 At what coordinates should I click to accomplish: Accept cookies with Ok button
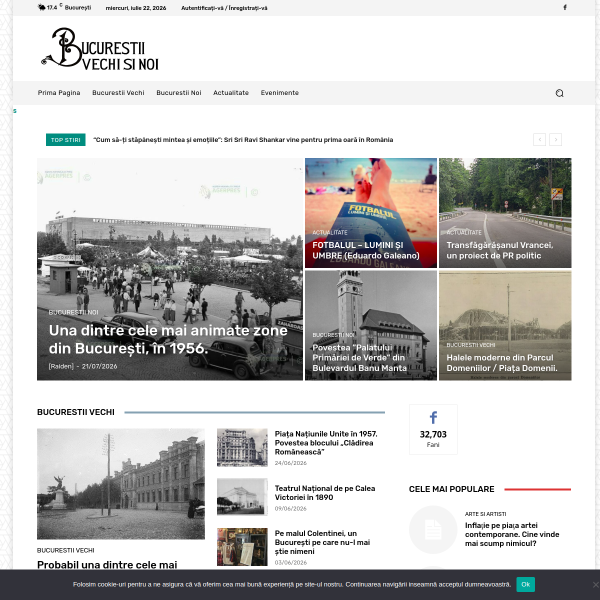tap(525, 584)
